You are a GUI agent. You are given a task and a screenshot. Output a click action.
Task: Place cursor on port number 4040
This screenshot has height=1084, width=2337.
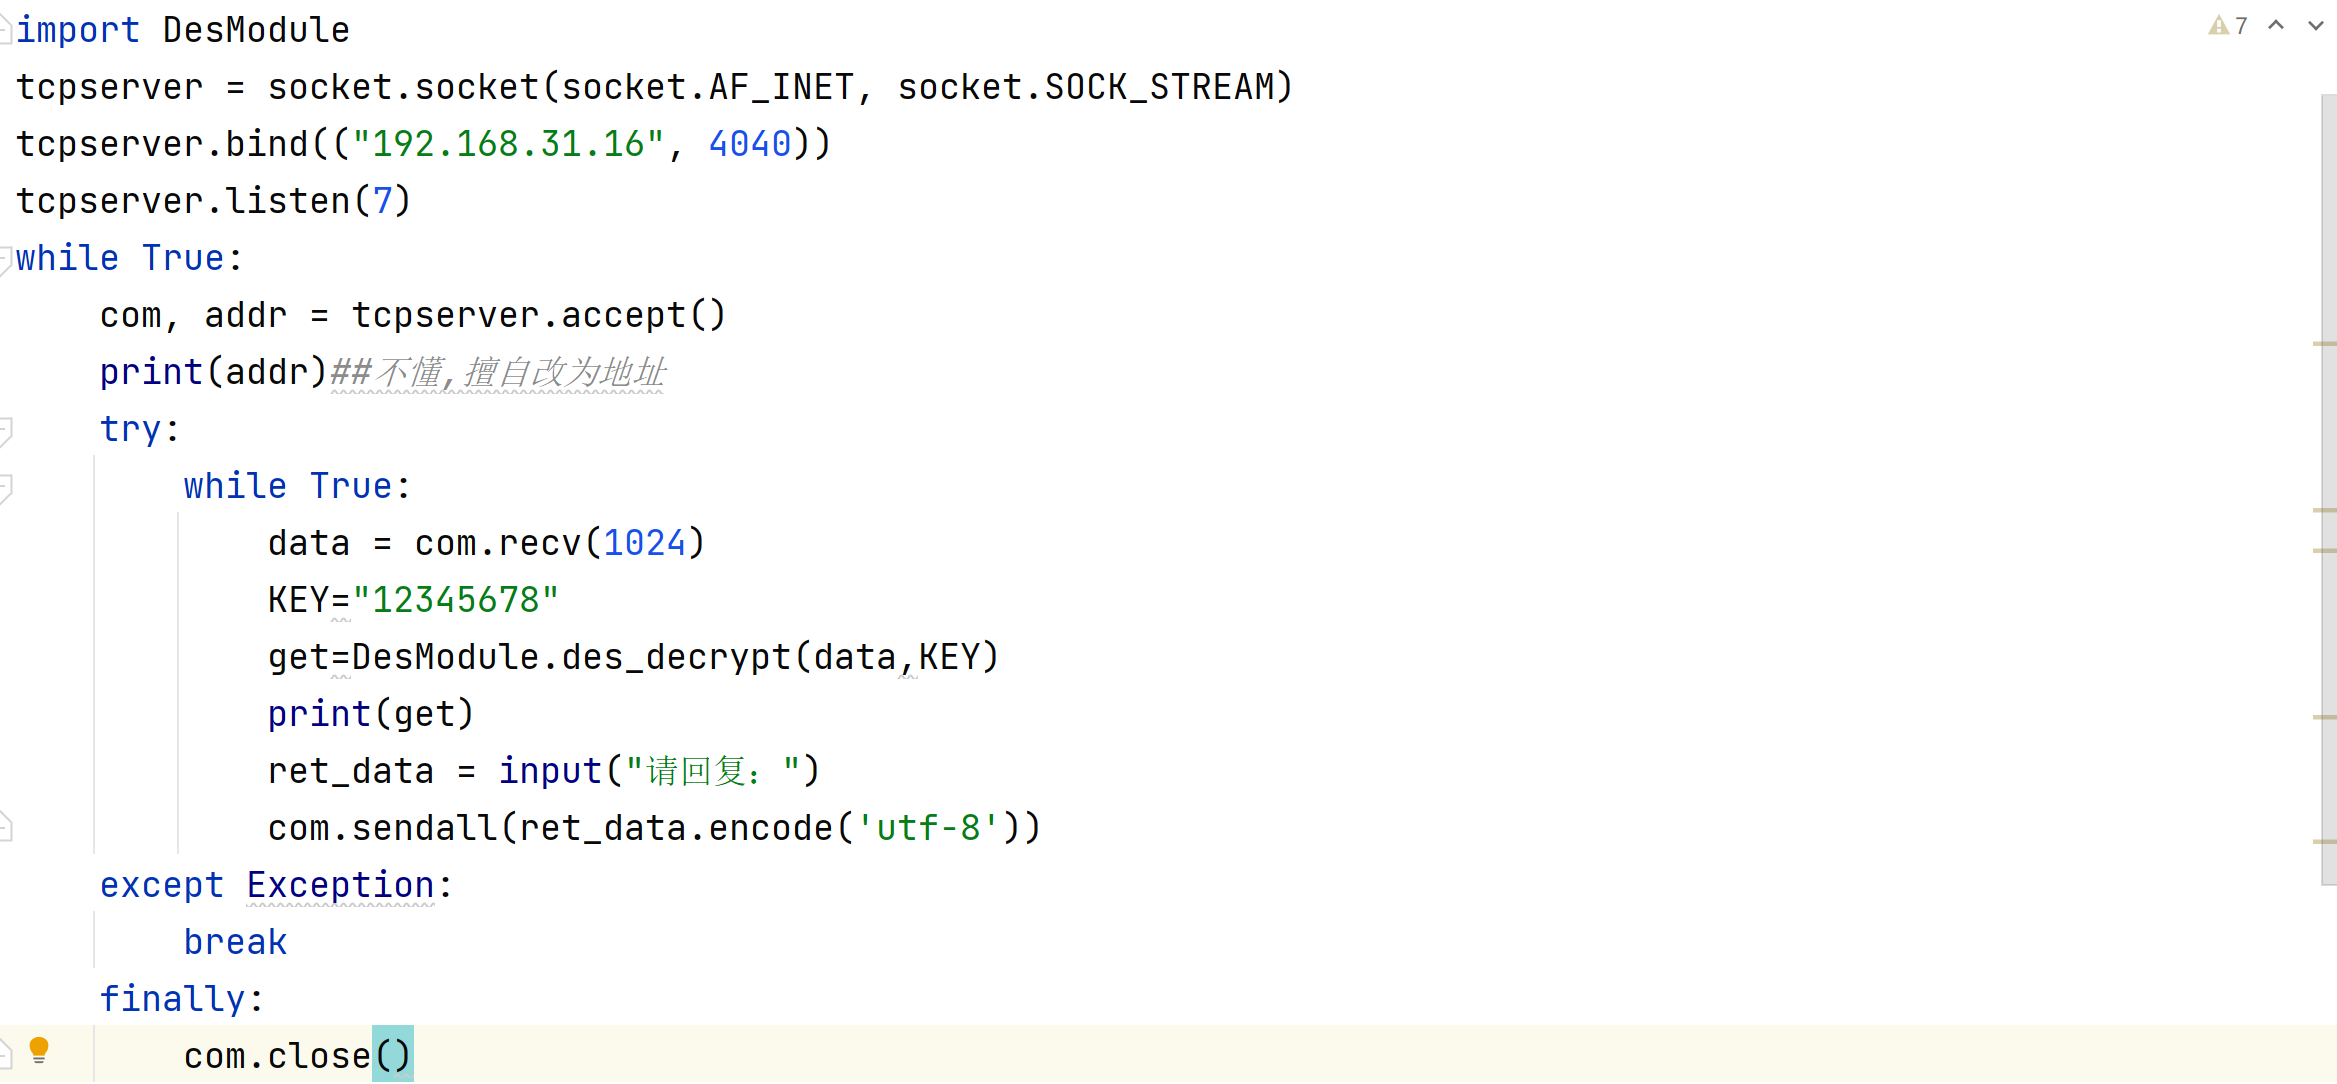[750, 144]
